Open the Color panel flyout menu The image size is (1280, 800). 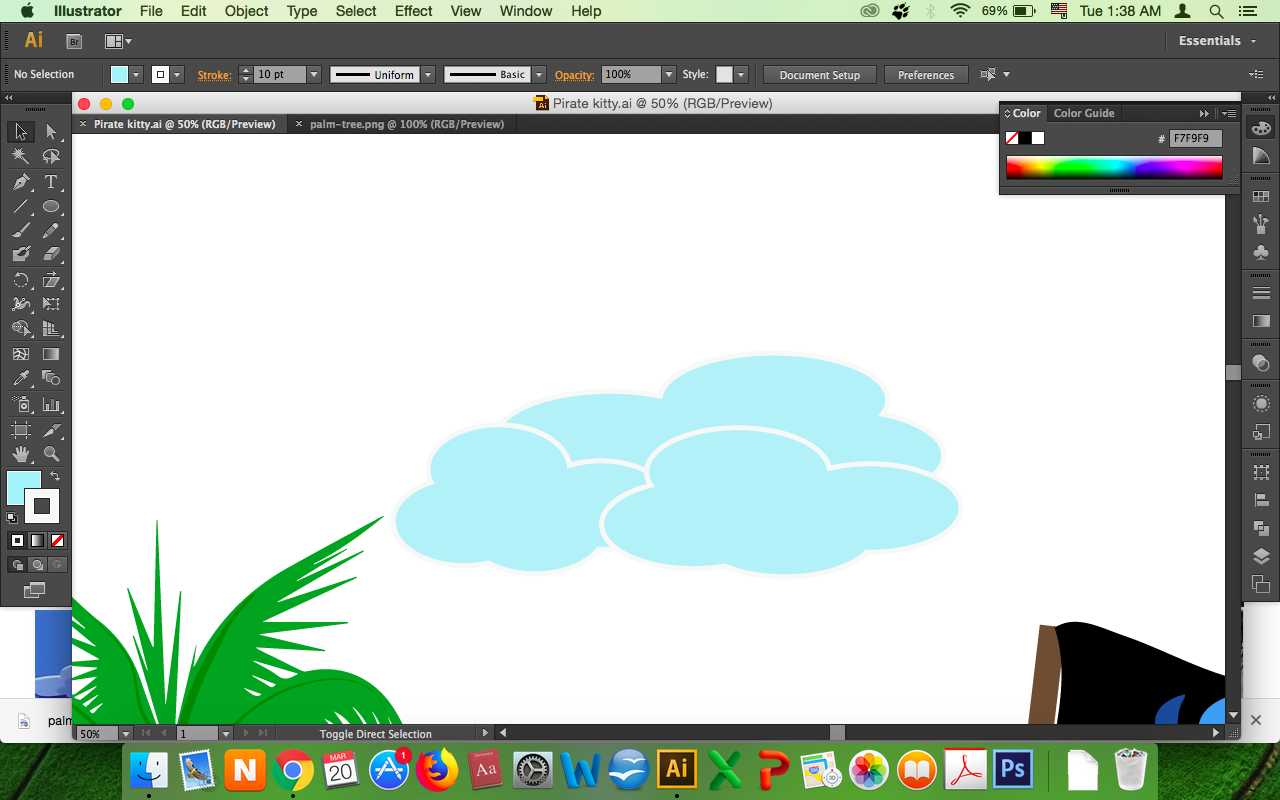(1228, 113)
